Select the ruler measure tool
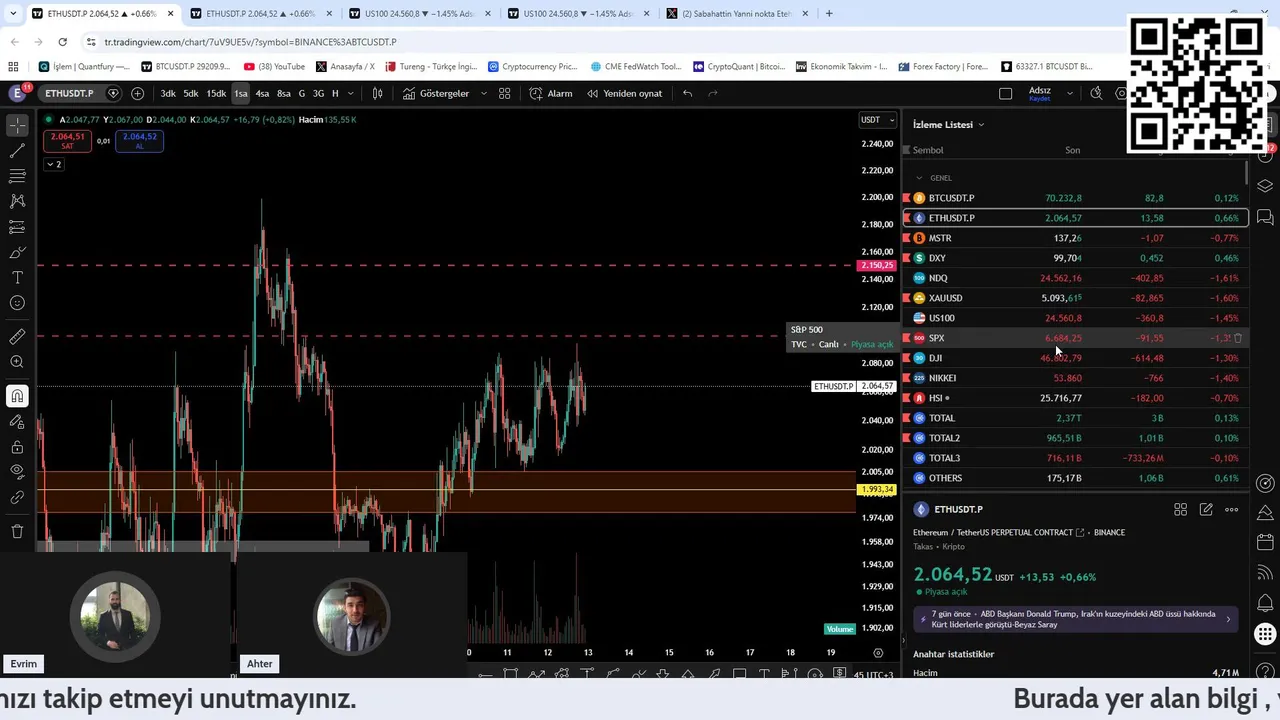 (x=17, y=337)
